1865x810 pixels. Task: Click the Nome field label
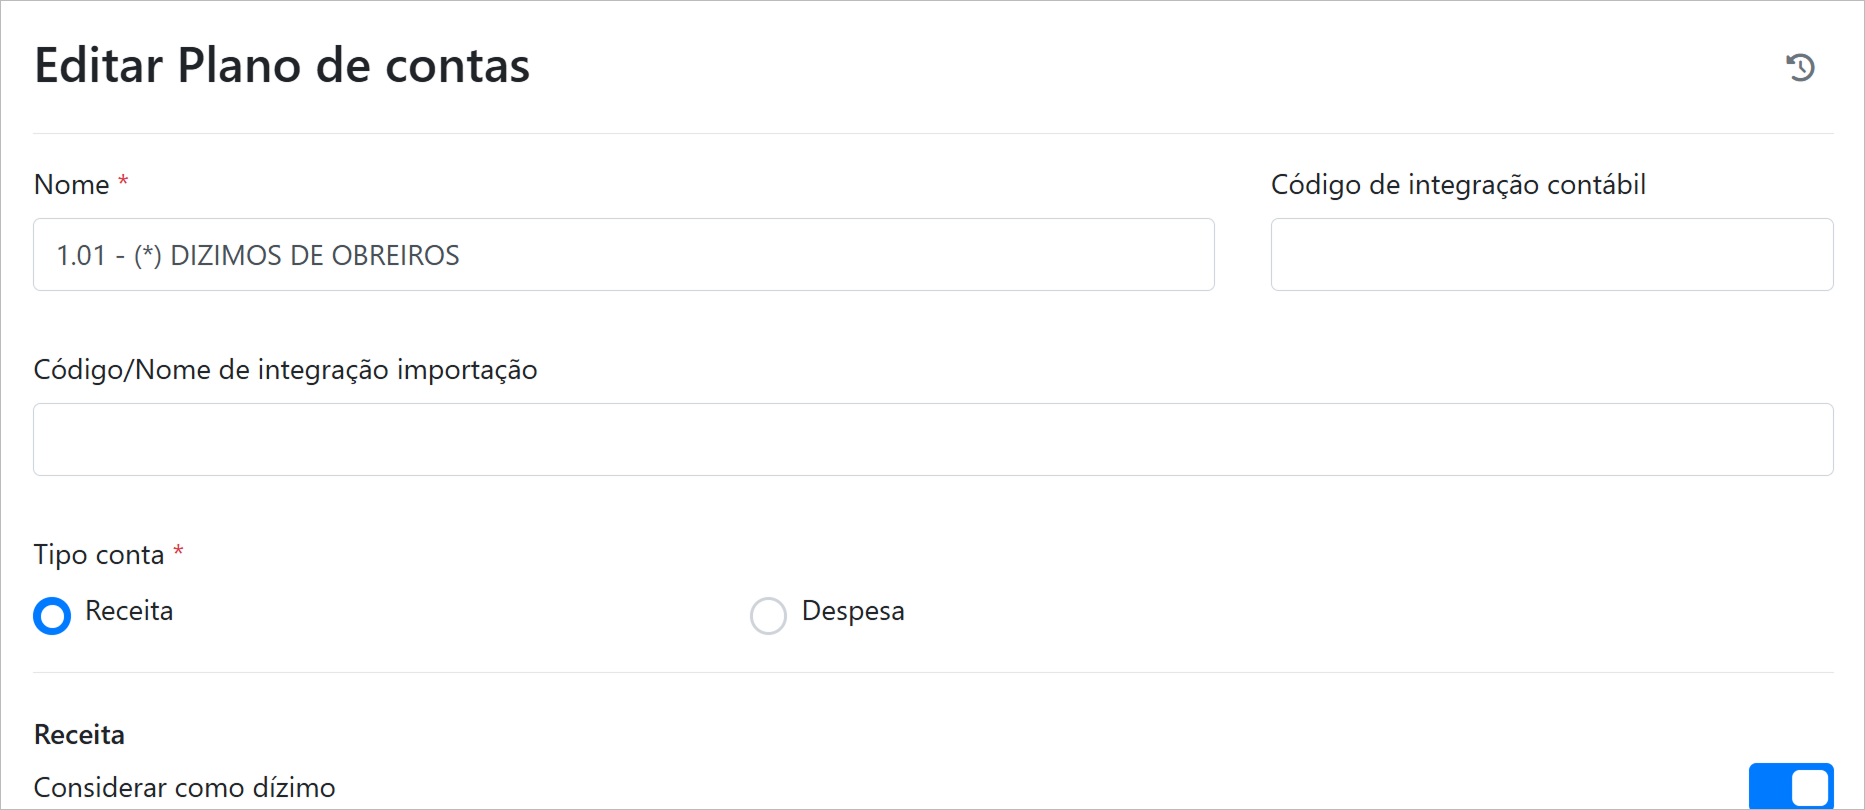pyautogui.click(x=72, y=185)
